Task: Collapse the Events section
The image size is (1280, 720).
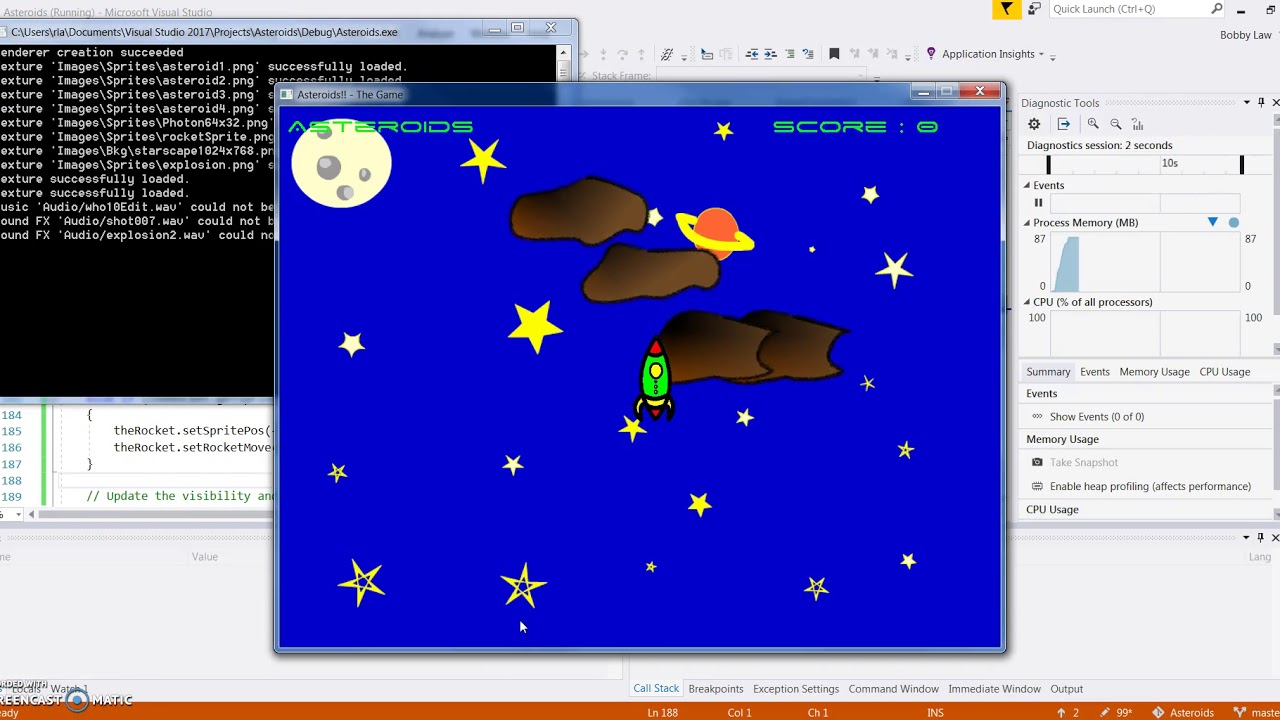Action: pos(1026,185)
